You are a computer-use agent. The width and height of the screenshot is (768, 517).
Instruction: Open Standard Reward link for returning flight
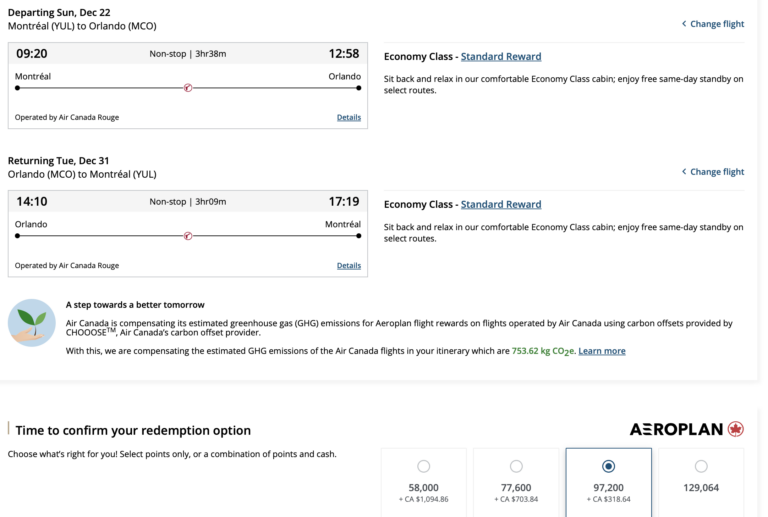500,205
